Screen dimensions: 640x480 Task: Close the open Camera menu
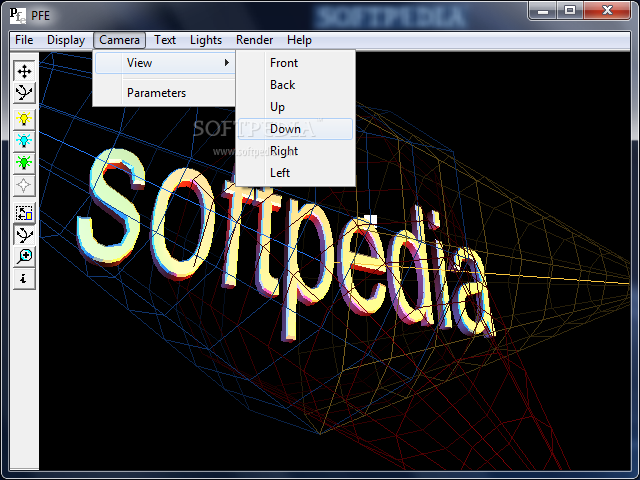click(119, 40)
